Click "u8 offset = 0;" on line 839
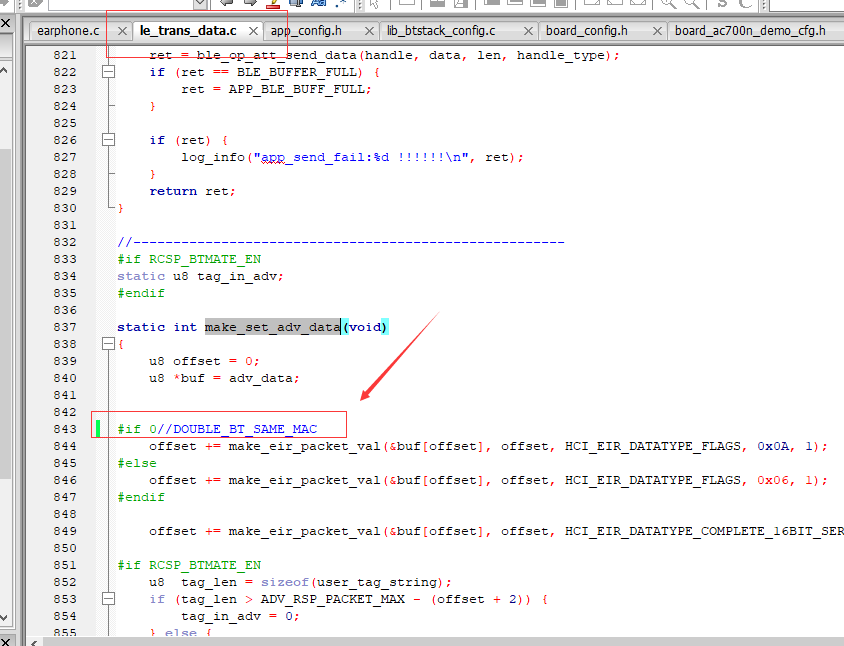The image size is (844, 646). [204, 361]
